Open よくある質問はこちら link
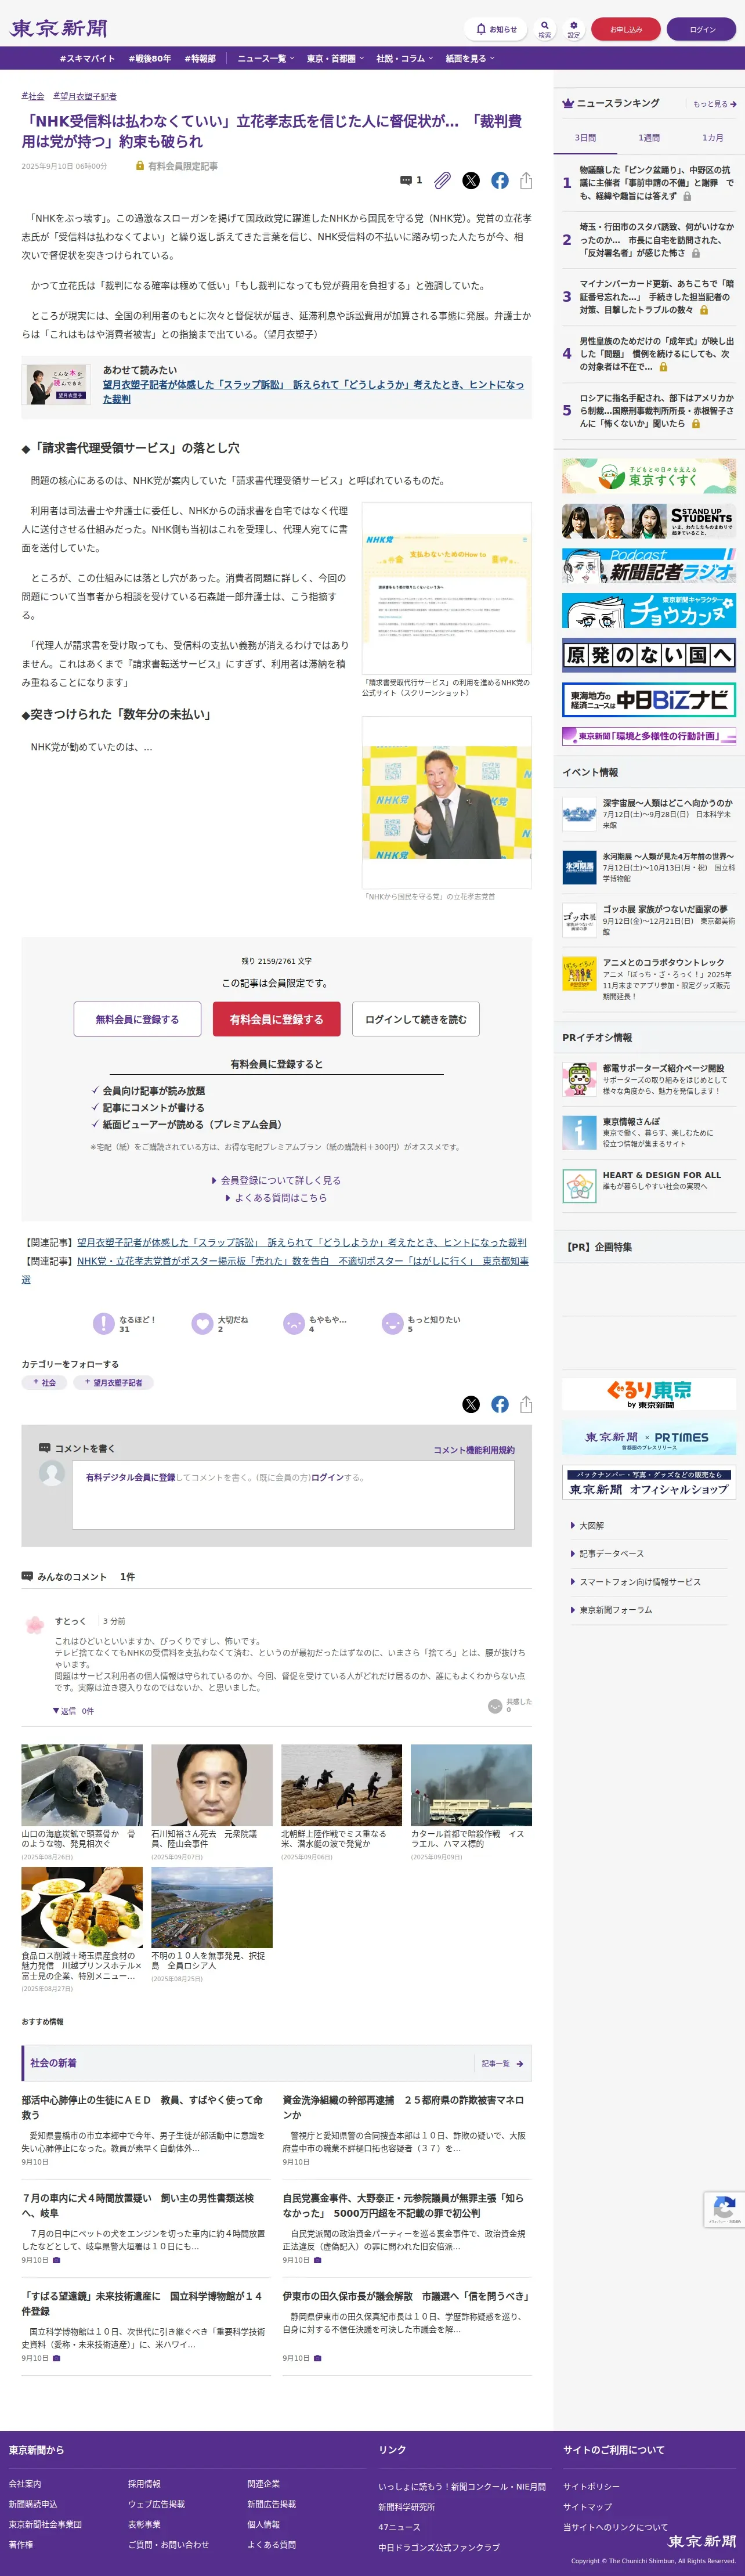745x2576 pixels. 277,1198
